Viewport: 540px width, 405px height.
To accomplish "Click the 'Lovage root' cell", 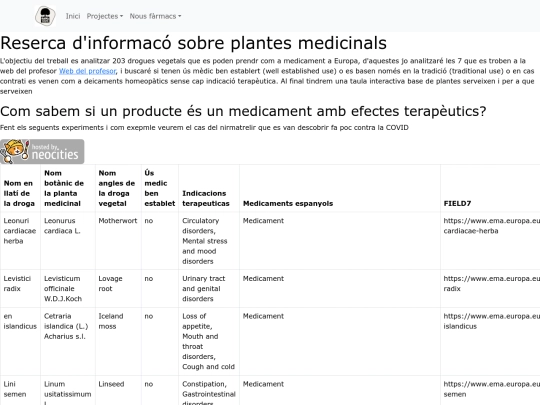I will click(118, 289).
